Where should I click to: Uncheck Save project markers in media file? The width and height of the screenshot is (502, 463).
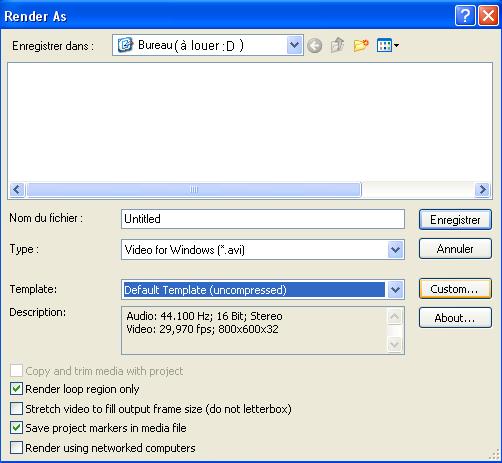pos(16,428)
